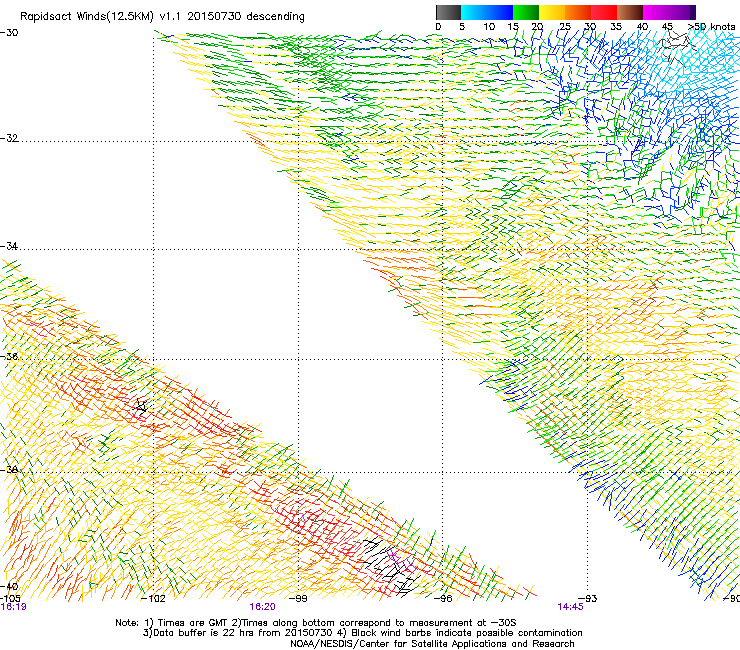The width and height of the screenshot is (740, 650).
Task: Click the yellow 20-25 knots legend swatch
Action: [552, 12]
